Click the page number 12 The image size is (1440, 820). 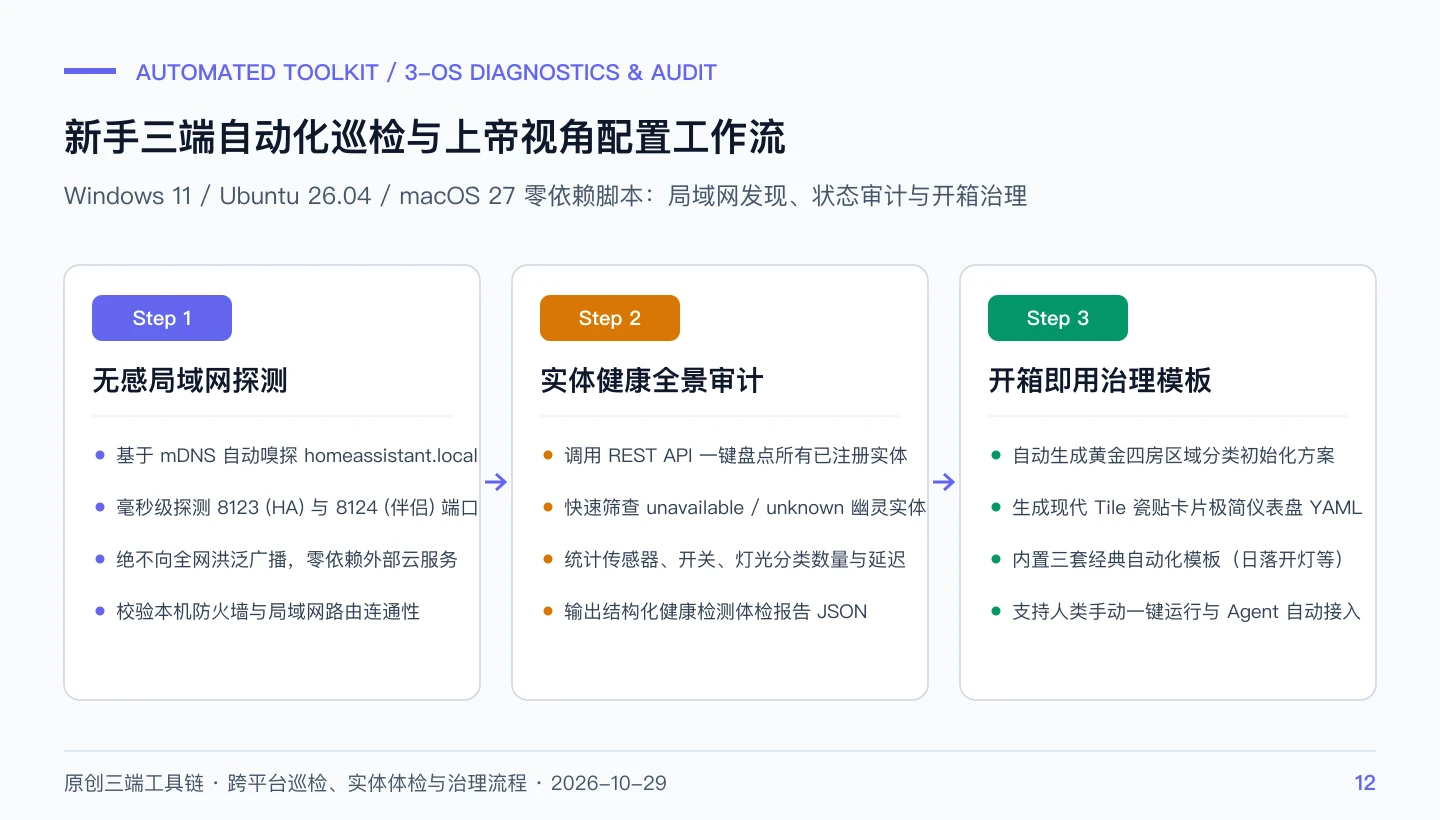click(x=1365, y=783)
